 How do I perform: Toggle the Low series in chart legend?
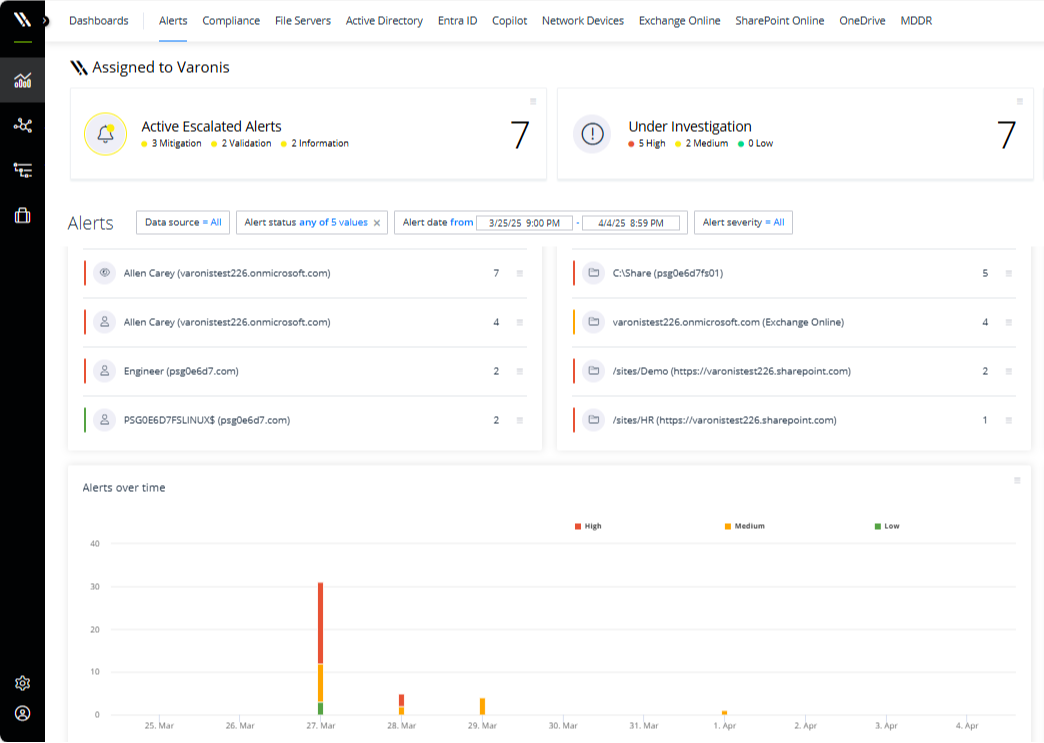[887, 526]
